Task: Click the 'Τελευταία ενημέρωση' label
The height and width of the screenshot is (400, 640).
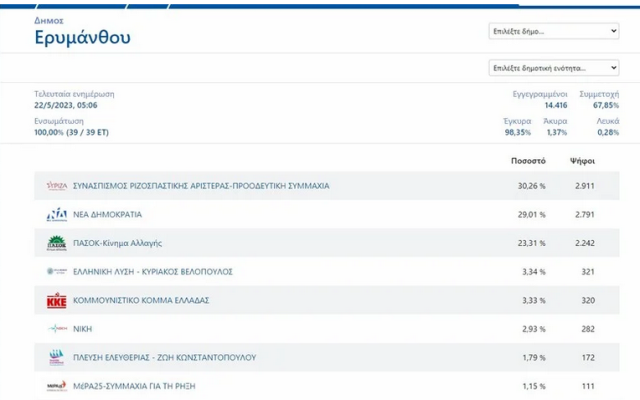Action: (74, 94)
